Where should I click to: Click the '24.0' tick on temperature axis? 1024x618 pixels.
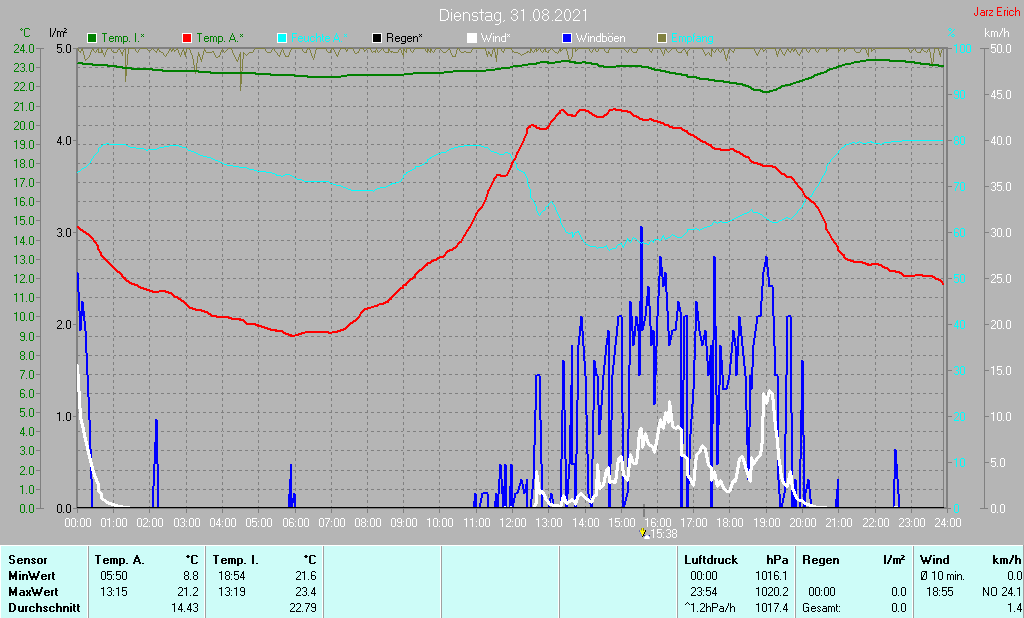coord(24,49)
